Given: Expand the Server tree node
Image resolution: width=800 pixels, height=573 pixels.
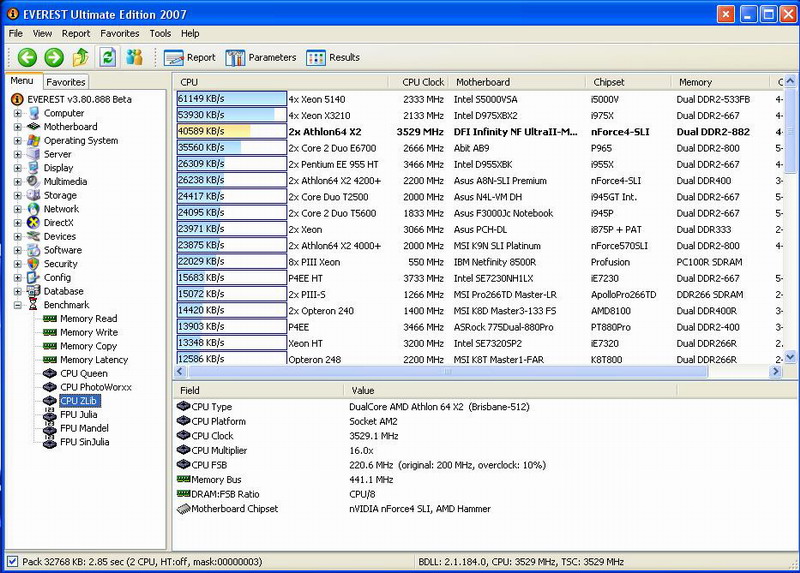Looking at the screenshot, I should pos(18,154).
